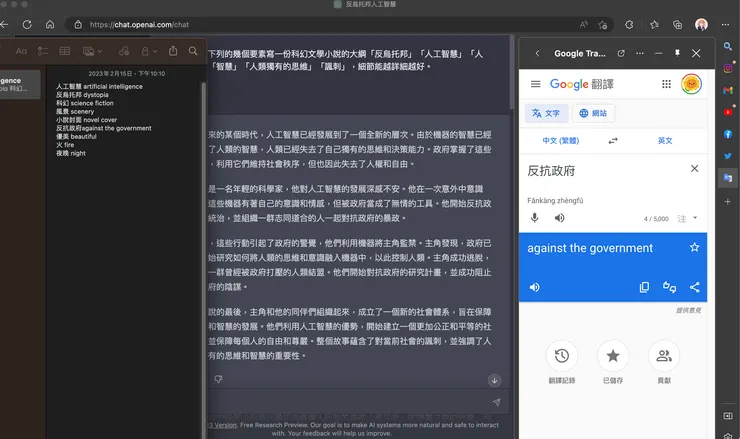Screen dimensions: 740x439
Task: Click the Notes collaboration link icon
Action: coord(124,51)
